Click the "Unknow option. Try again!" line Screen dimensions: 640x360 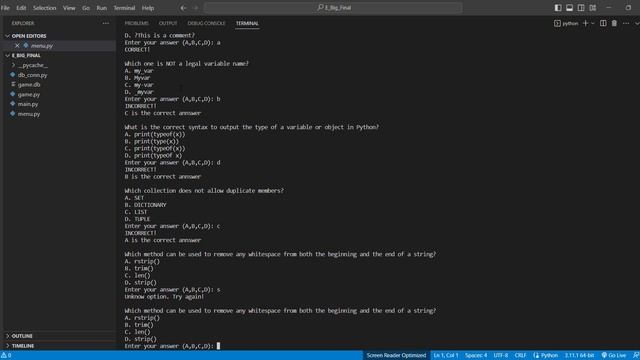164,297
